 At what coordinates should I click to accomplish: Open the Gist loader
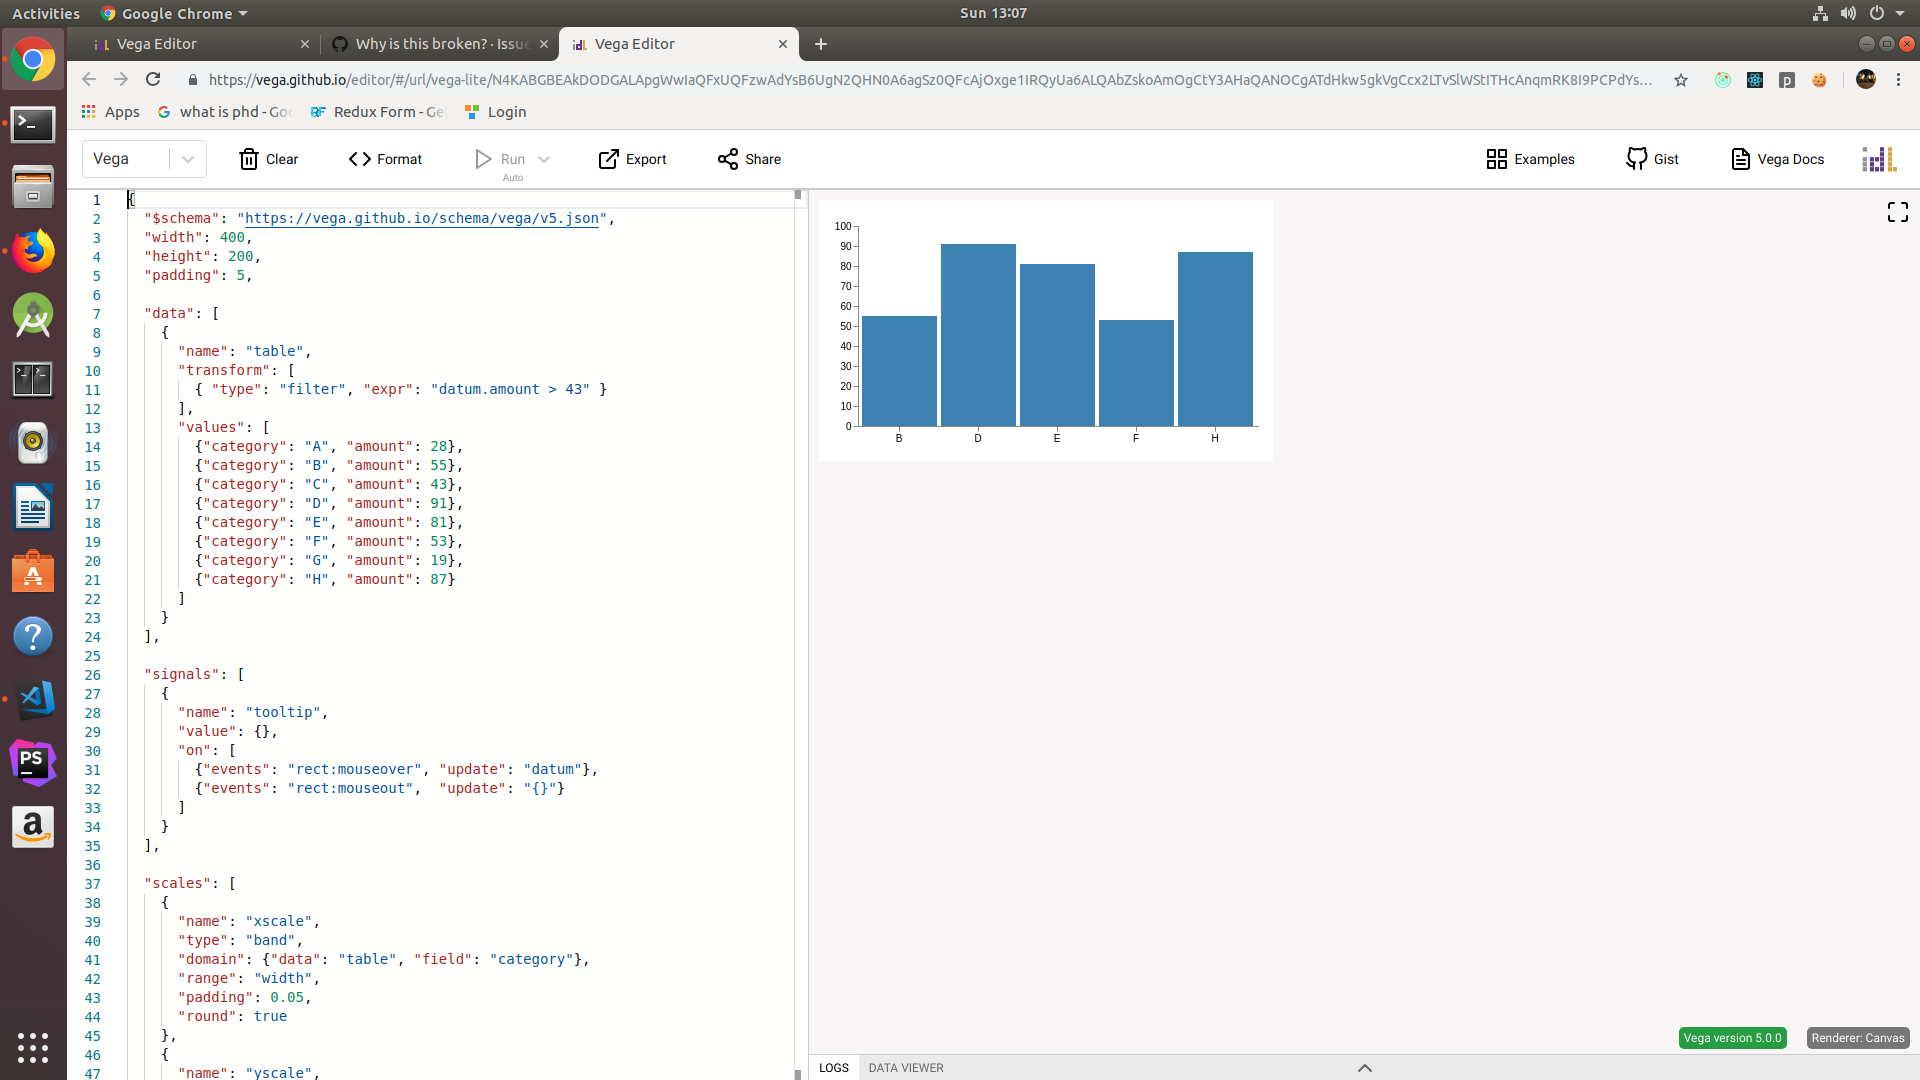pos(1652,159)
